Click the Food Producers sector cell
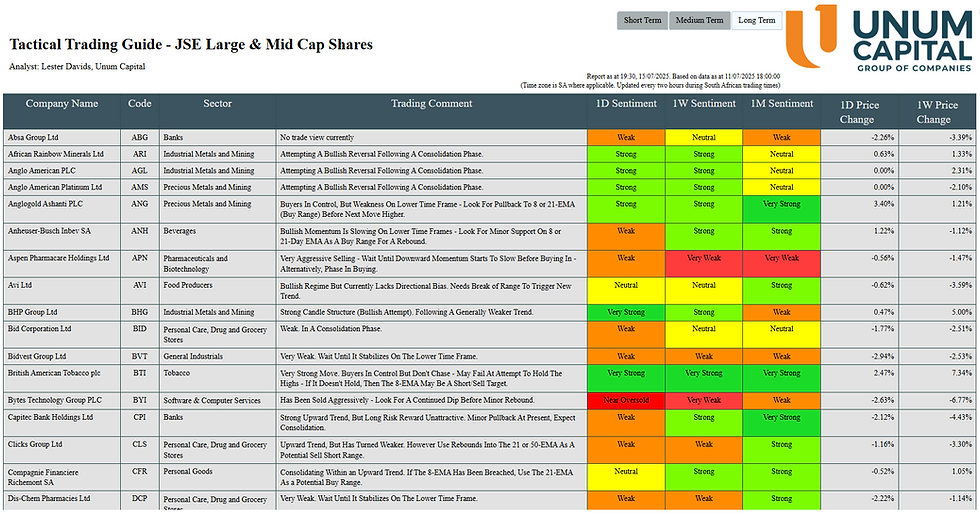Viewport: 980px width, 516px height. coord(218,290)
